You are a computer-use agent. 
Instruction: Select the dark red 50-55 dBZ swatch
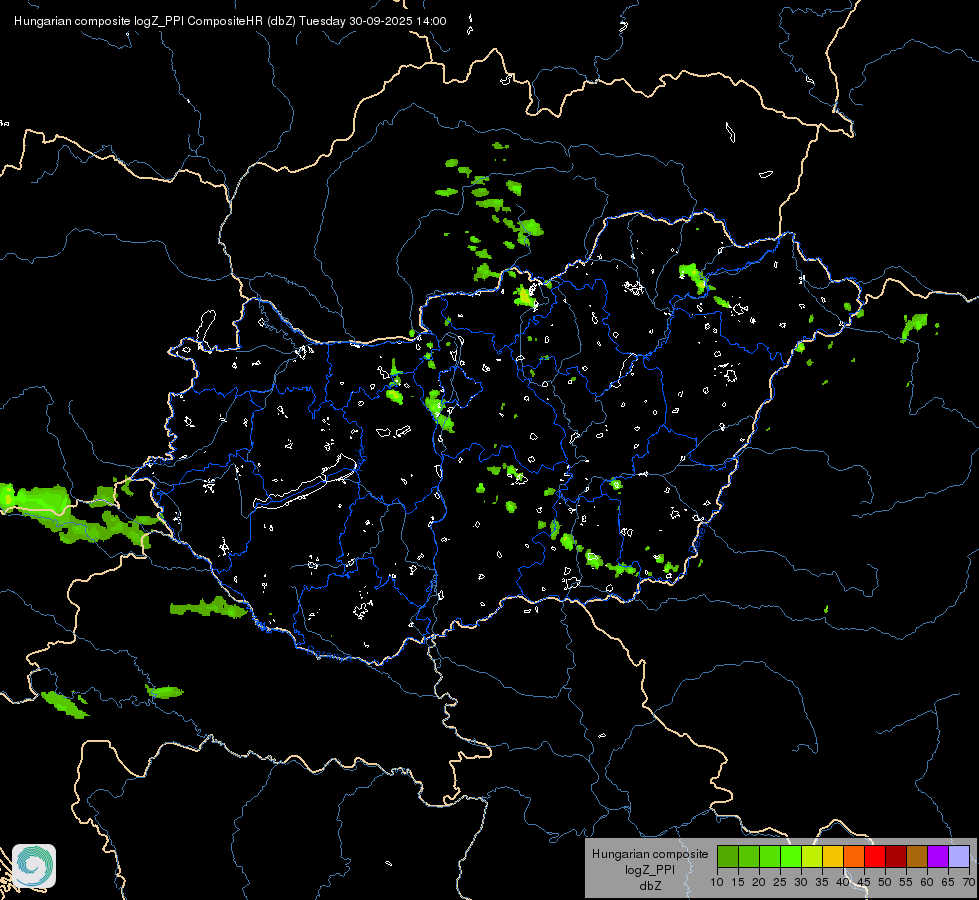click(896, 856)
